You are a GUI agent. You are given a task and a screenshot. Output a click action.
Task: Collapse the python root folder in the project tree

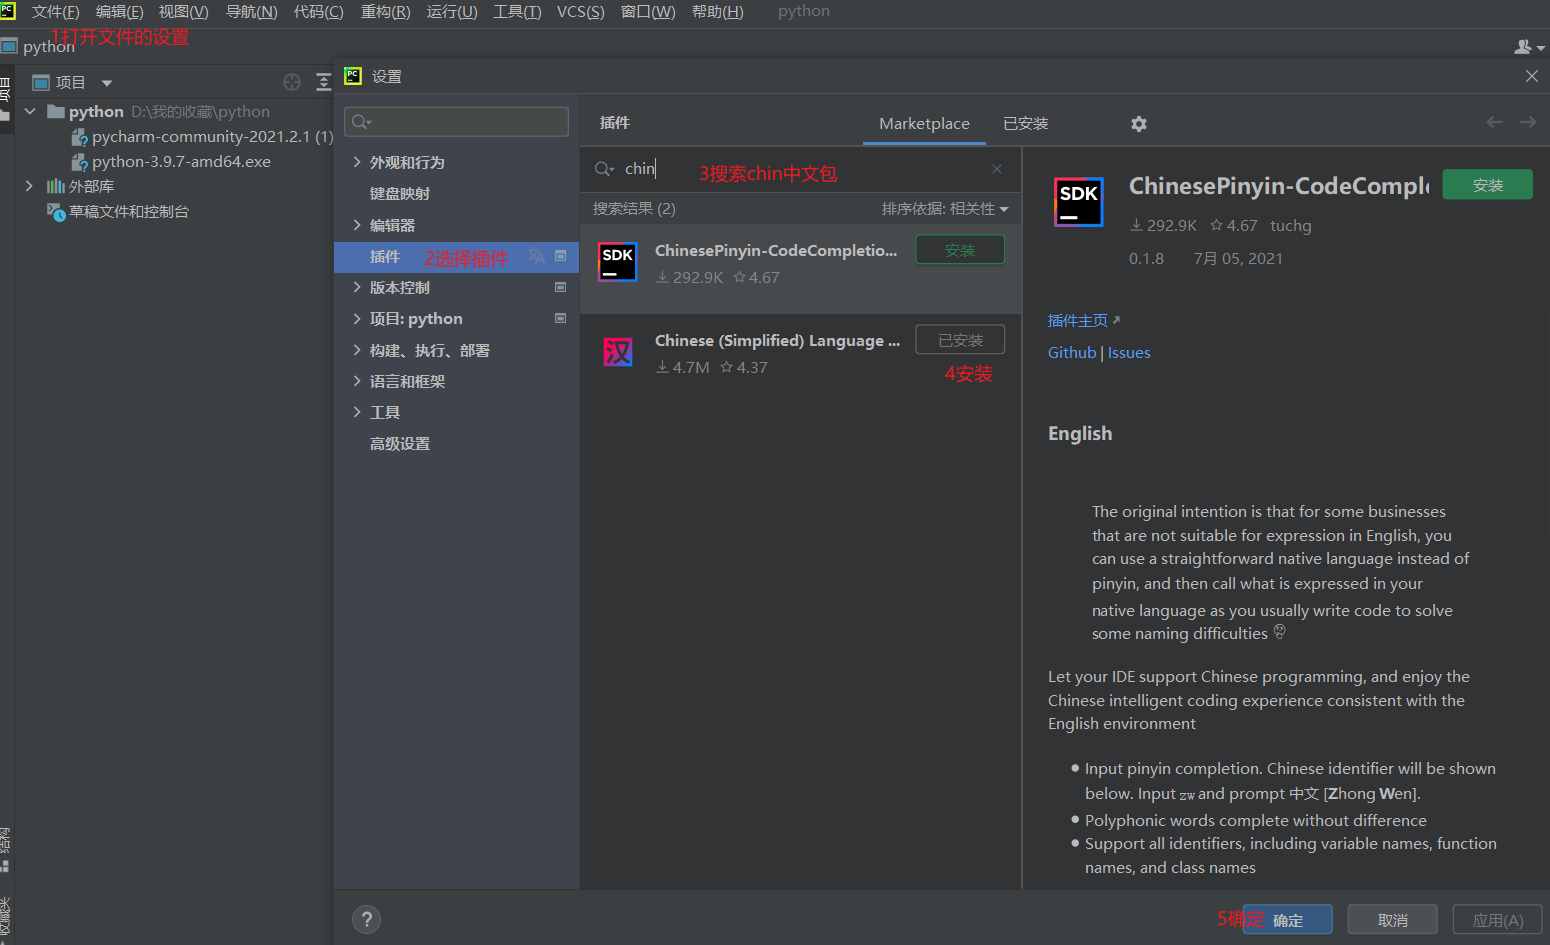coord(30,111)
